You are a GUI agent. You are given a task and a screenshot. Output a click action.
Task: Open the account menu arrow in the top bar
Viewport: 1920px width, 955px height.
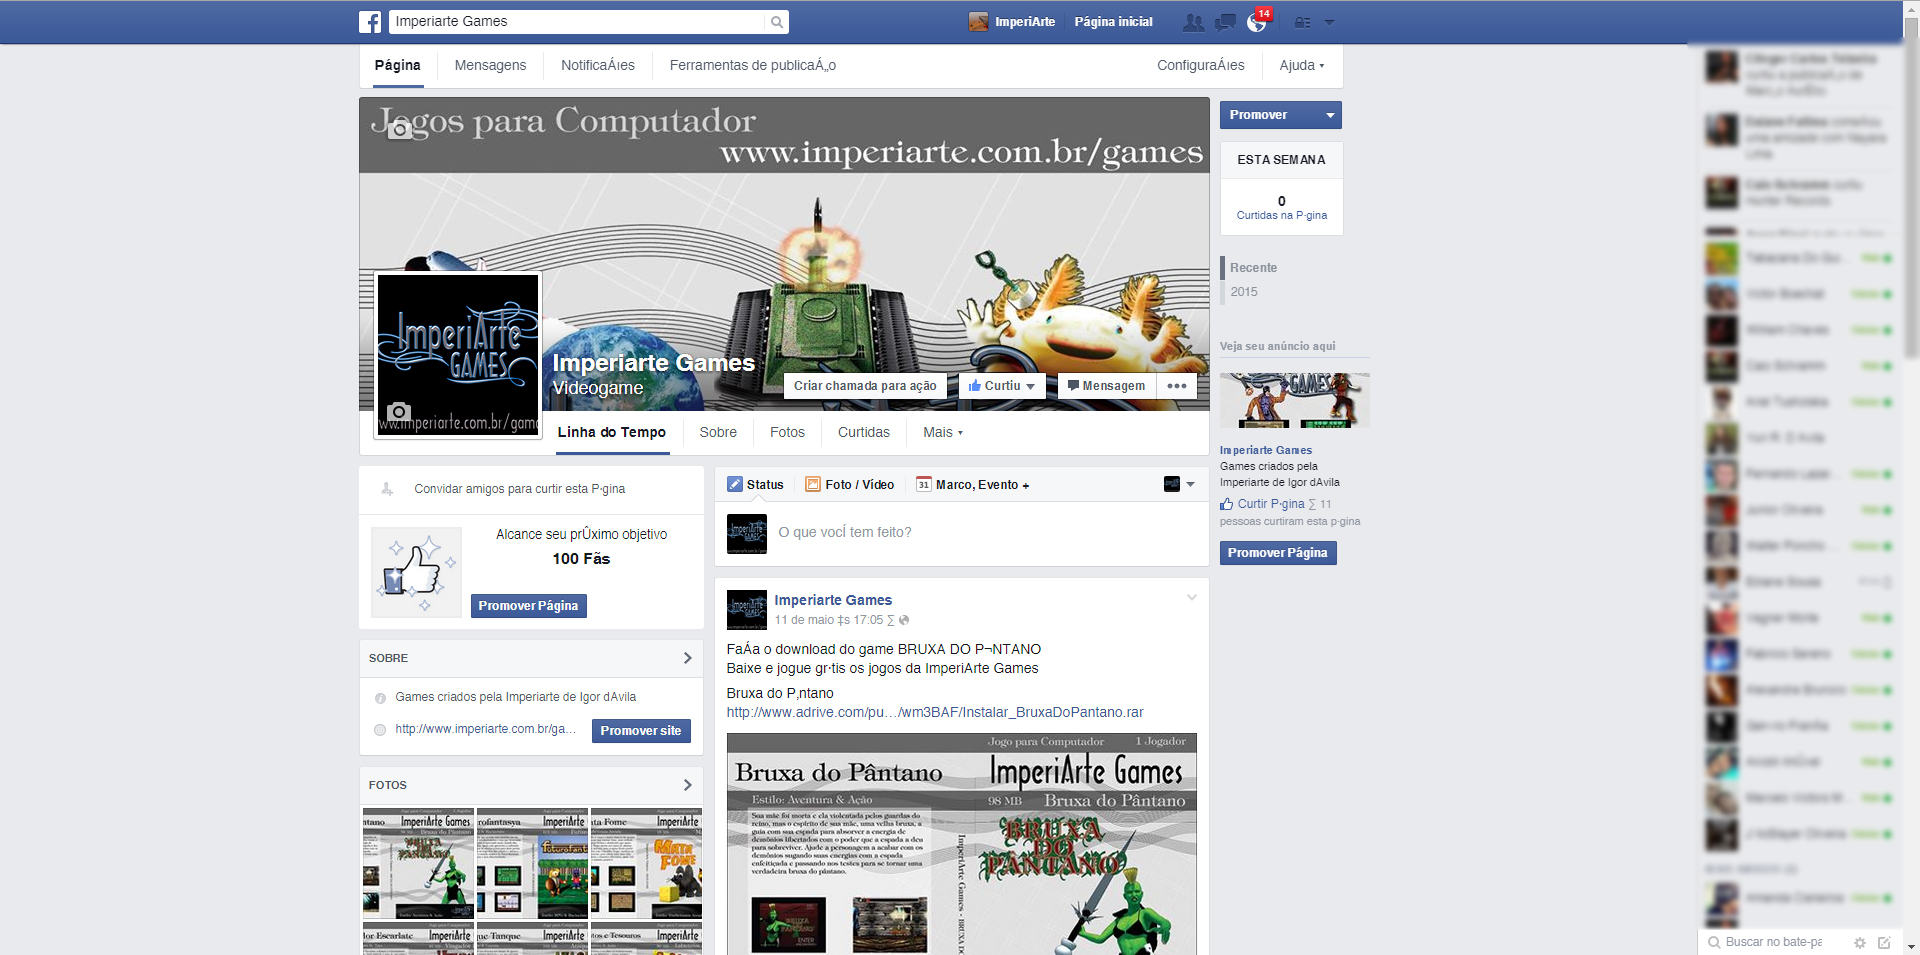coord(1329,22)
